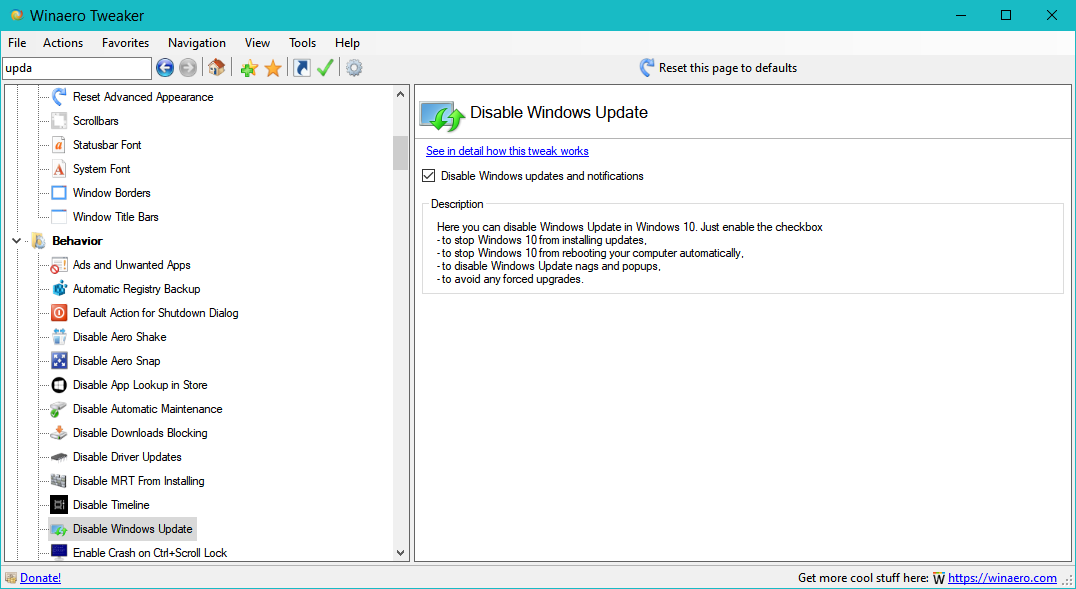
Task: Click the Donate! link
Action: pos(40,578)
